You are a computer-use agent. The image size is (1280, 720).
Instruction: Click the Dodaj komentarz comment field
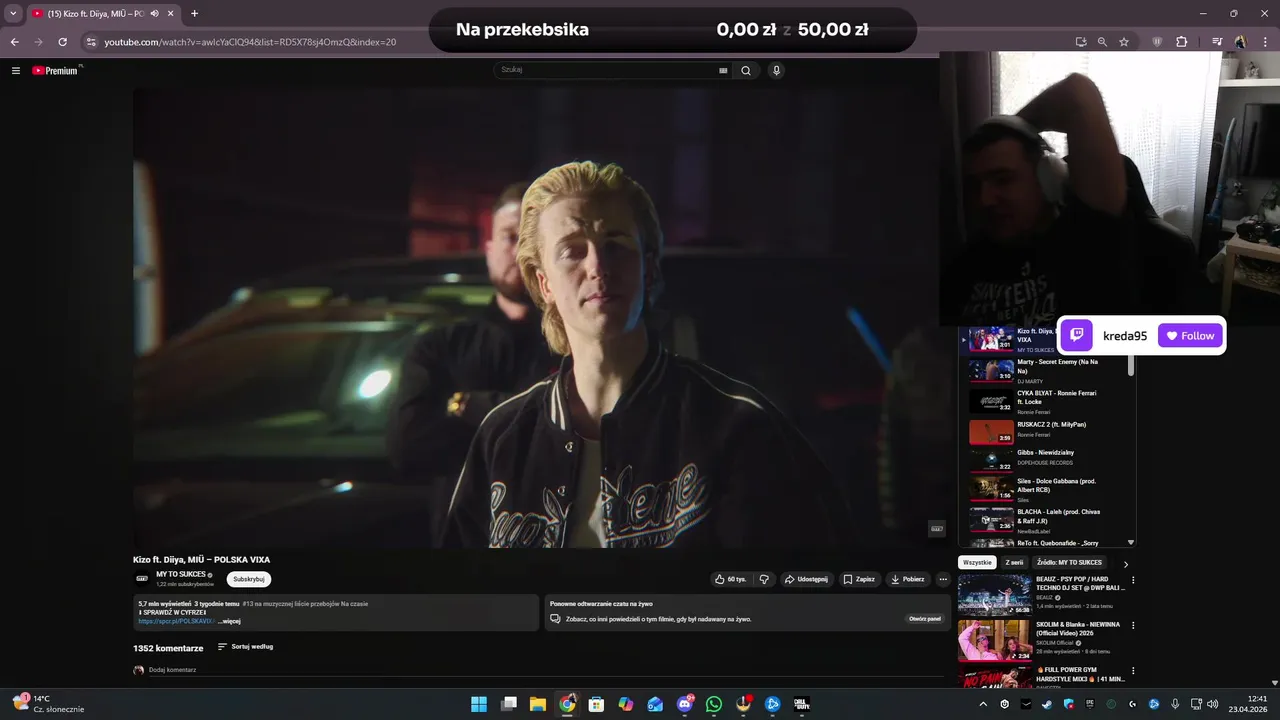pyautogui.click(x=545, y=670)
